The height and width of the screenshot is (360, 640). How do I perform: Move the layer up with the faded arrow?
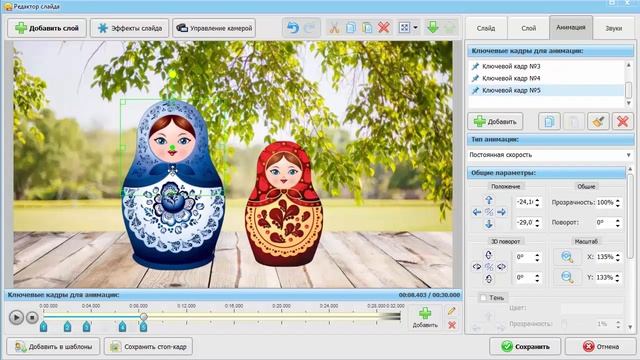click(450, 28)
